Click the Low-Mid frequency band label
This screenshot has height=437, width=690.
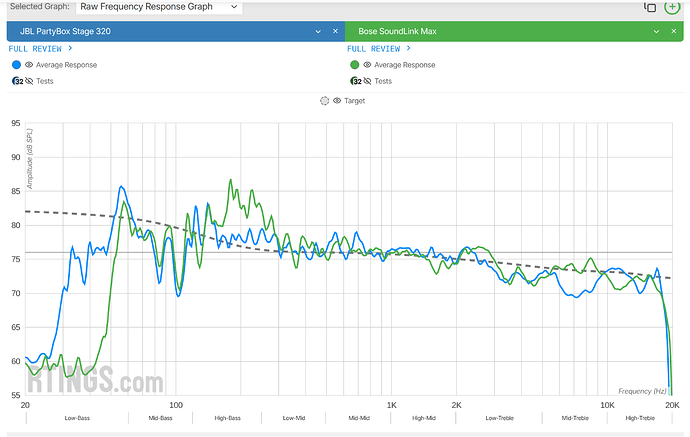pyautogui.click(x=294, y=418)
